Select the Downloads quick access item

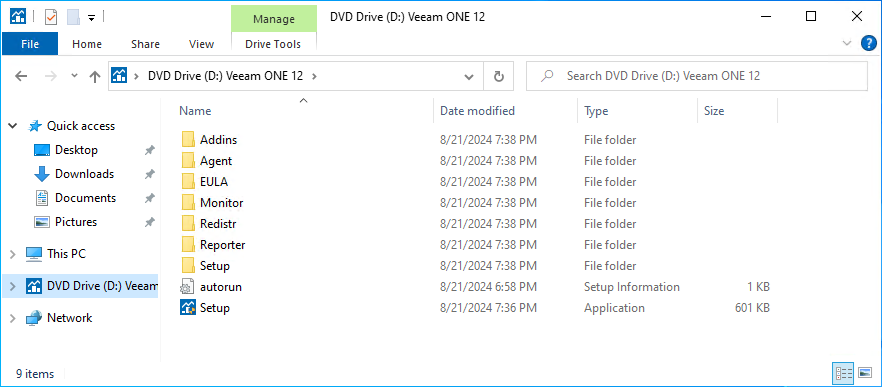coord(84,174)
